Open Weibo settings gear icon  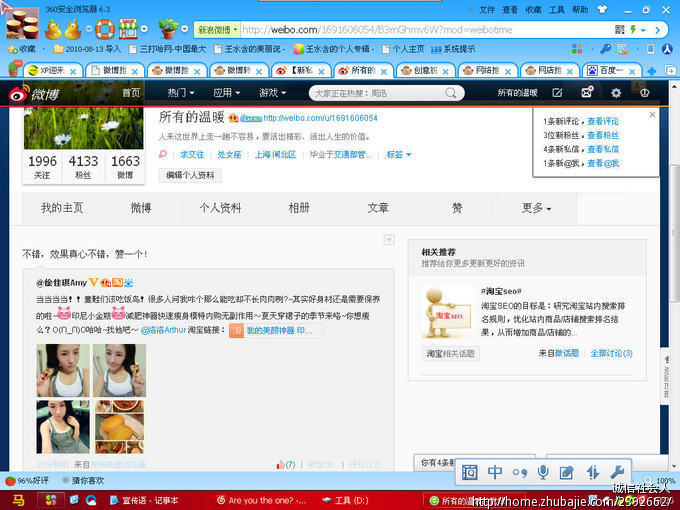(x=616, y=93)
